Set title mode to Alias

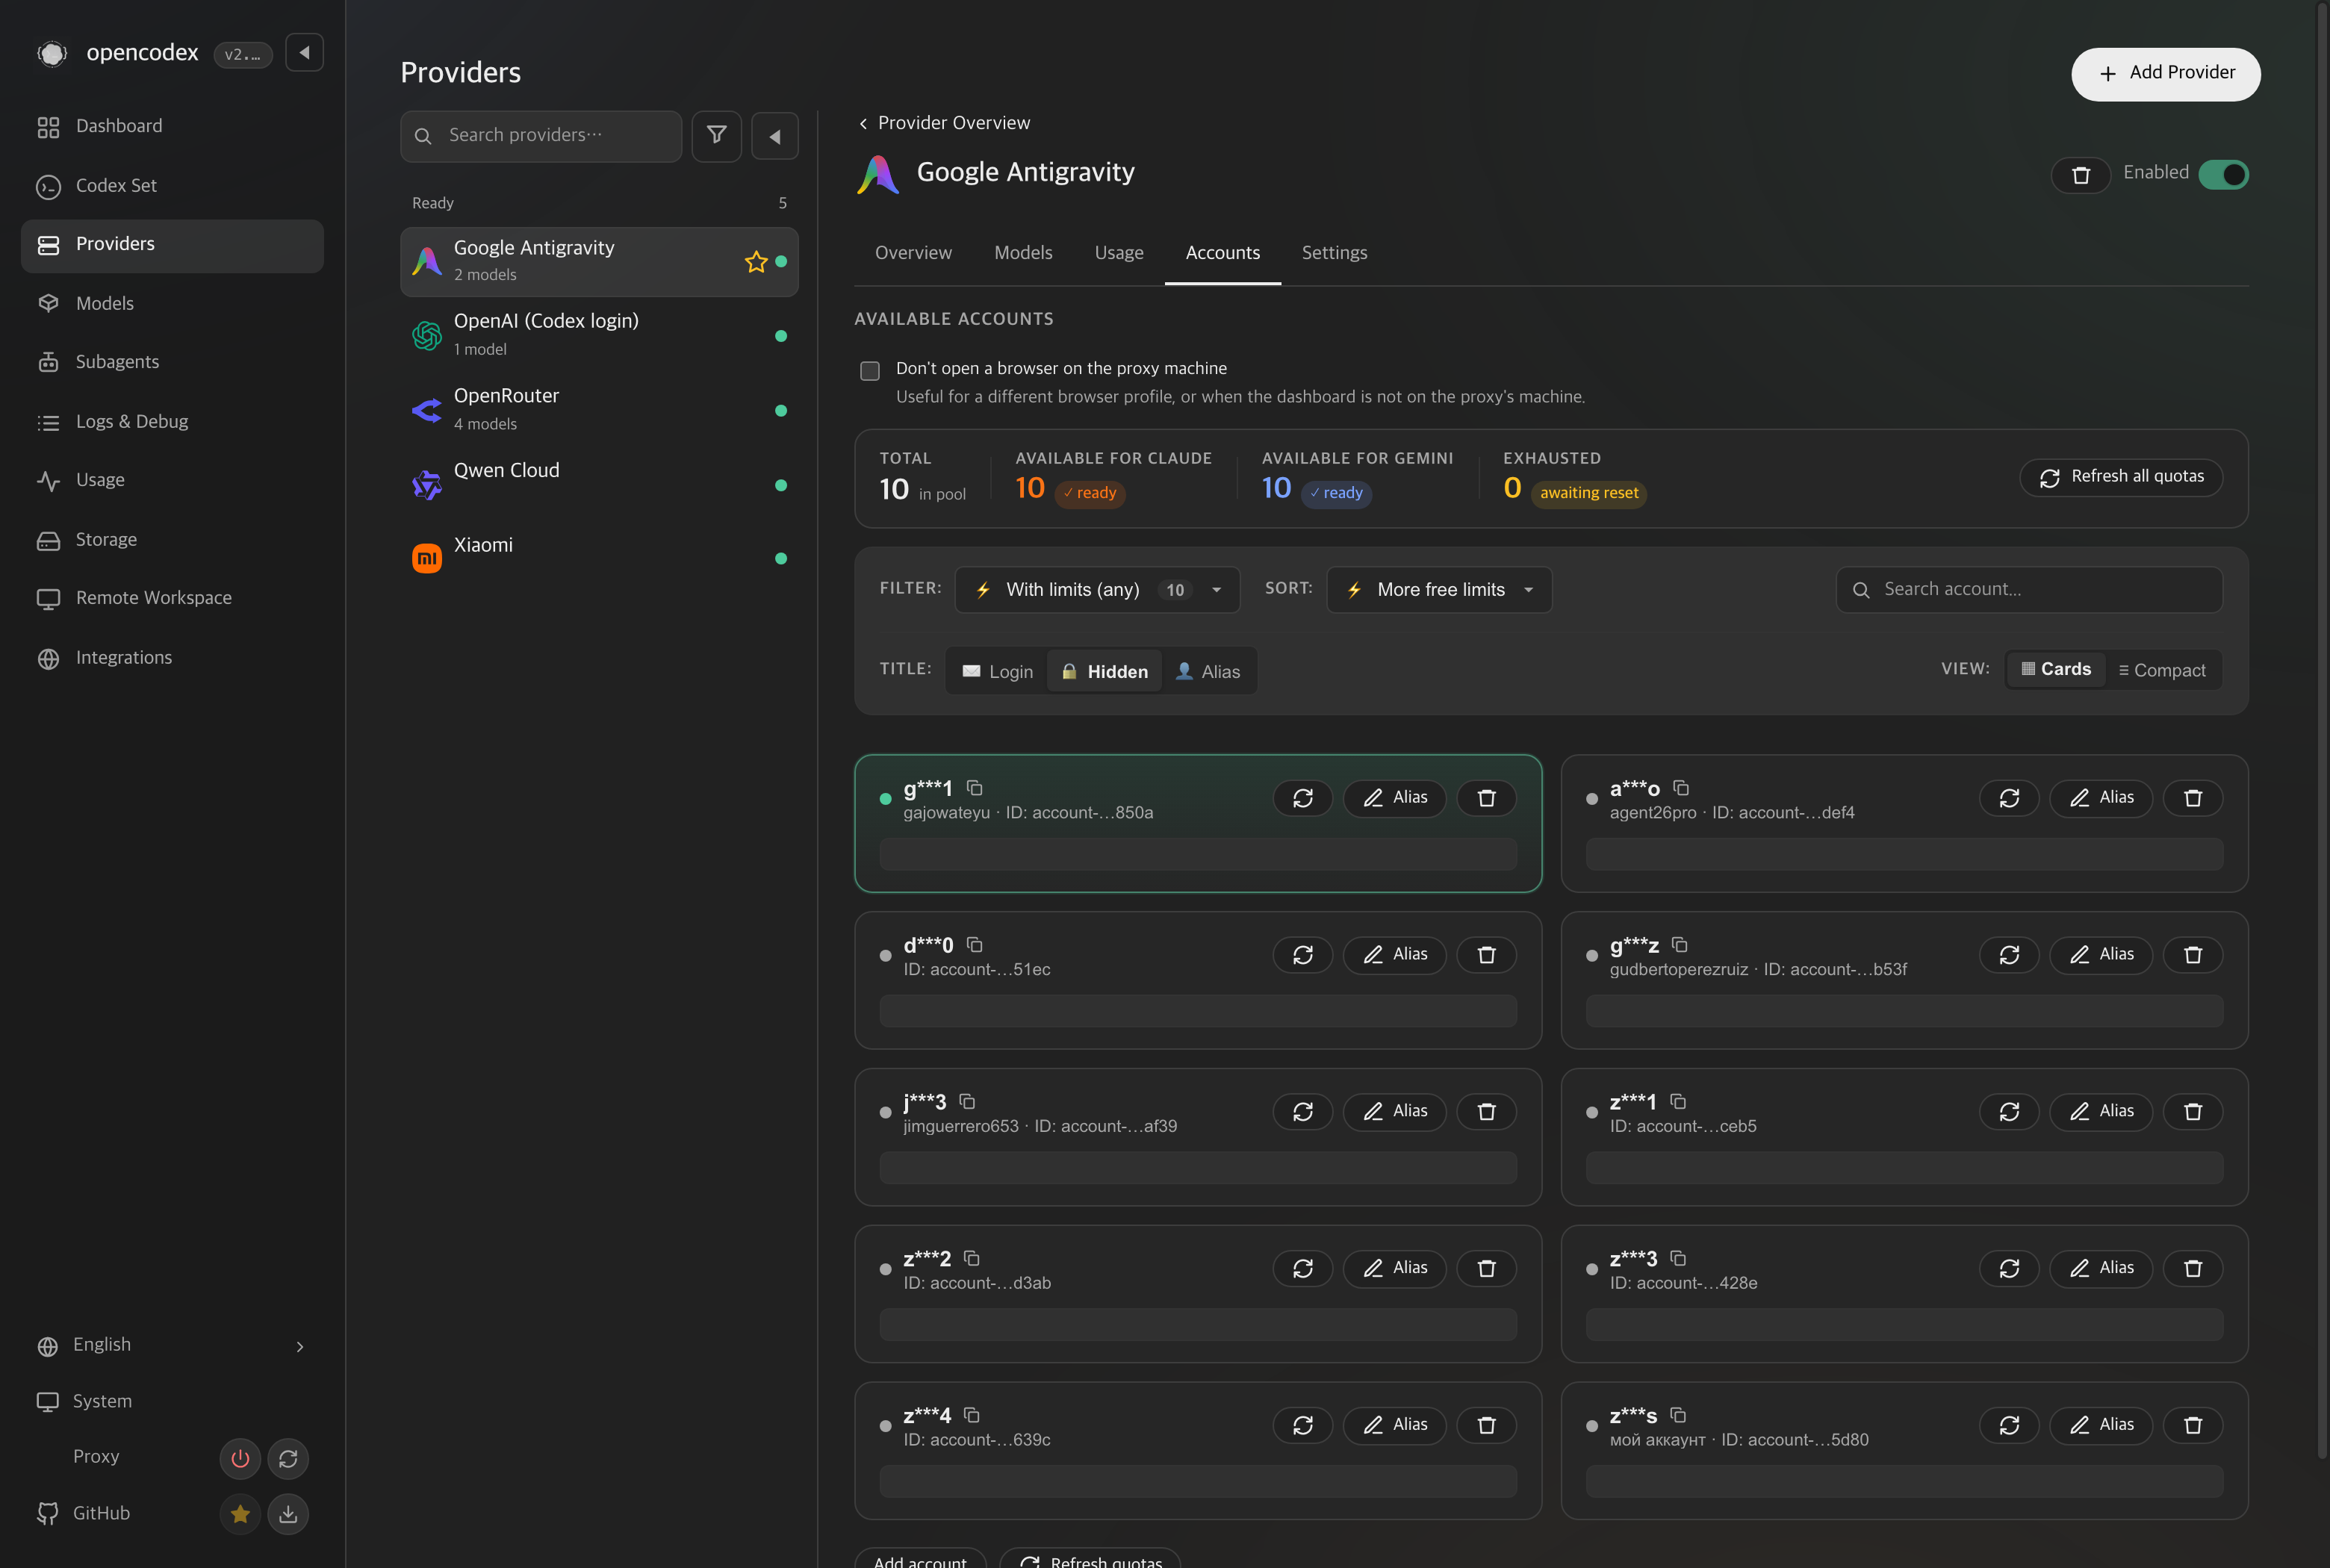1207,672
